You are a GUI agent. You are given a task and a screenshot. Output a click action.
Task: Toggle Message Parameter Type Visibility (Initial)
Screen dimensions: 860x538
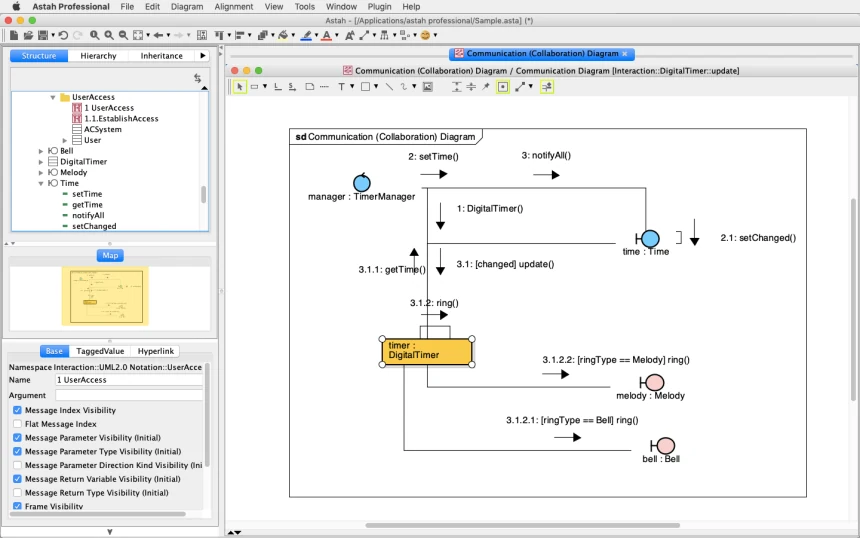[18, 451]
